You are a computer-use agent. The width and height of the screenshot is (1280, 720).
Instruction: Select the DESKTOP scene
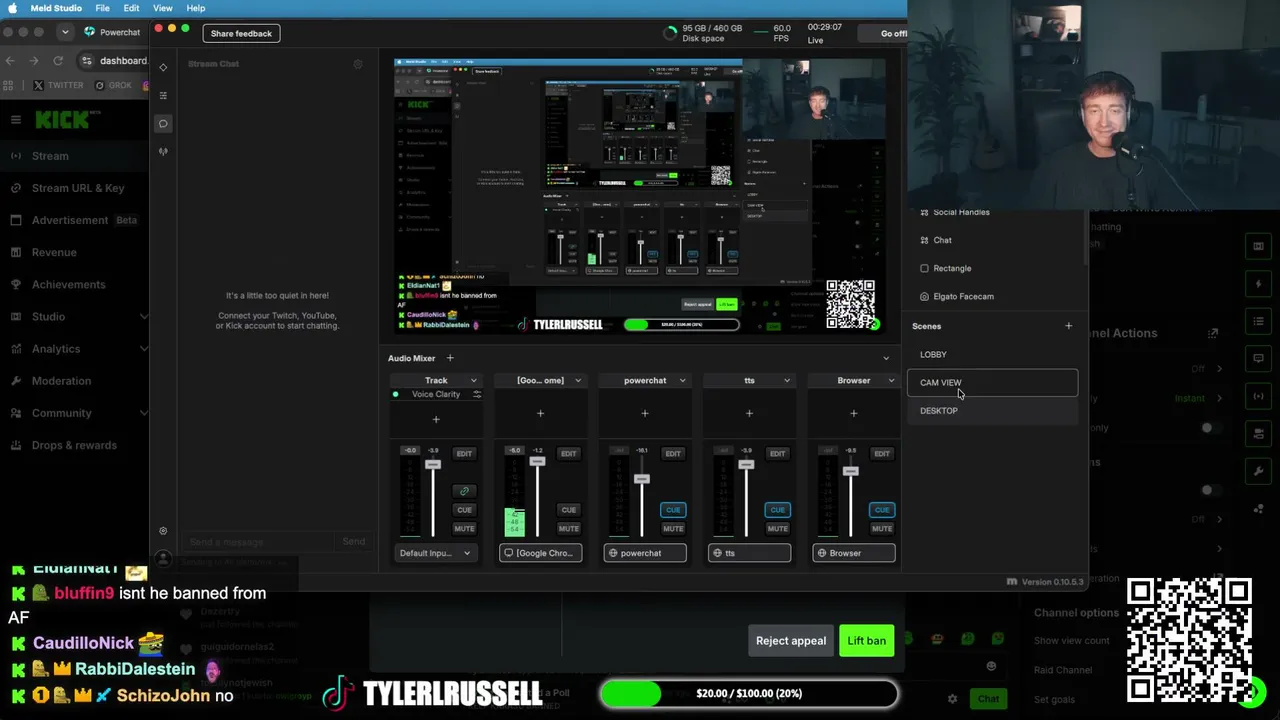tap(992, 411)
